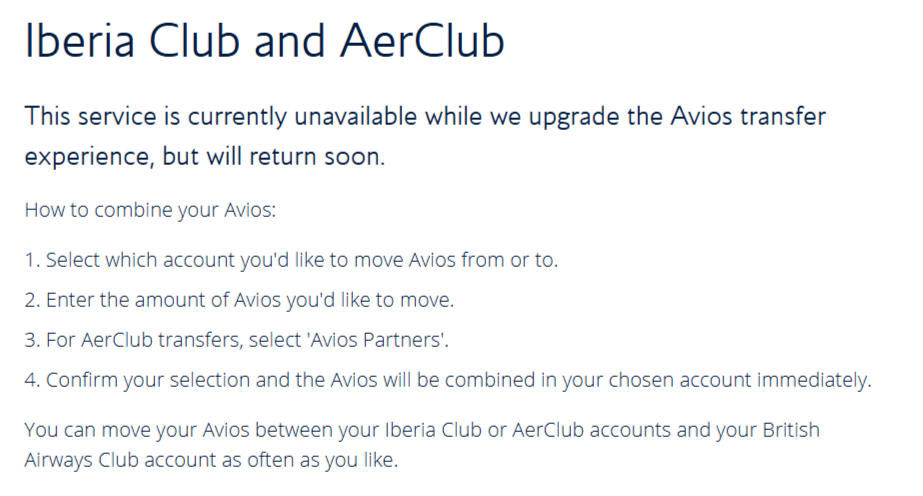Image resolution: width=923 pixels, height=496 pixels.
Task: Click the "3." list number
Action: [x=31, y=340]
